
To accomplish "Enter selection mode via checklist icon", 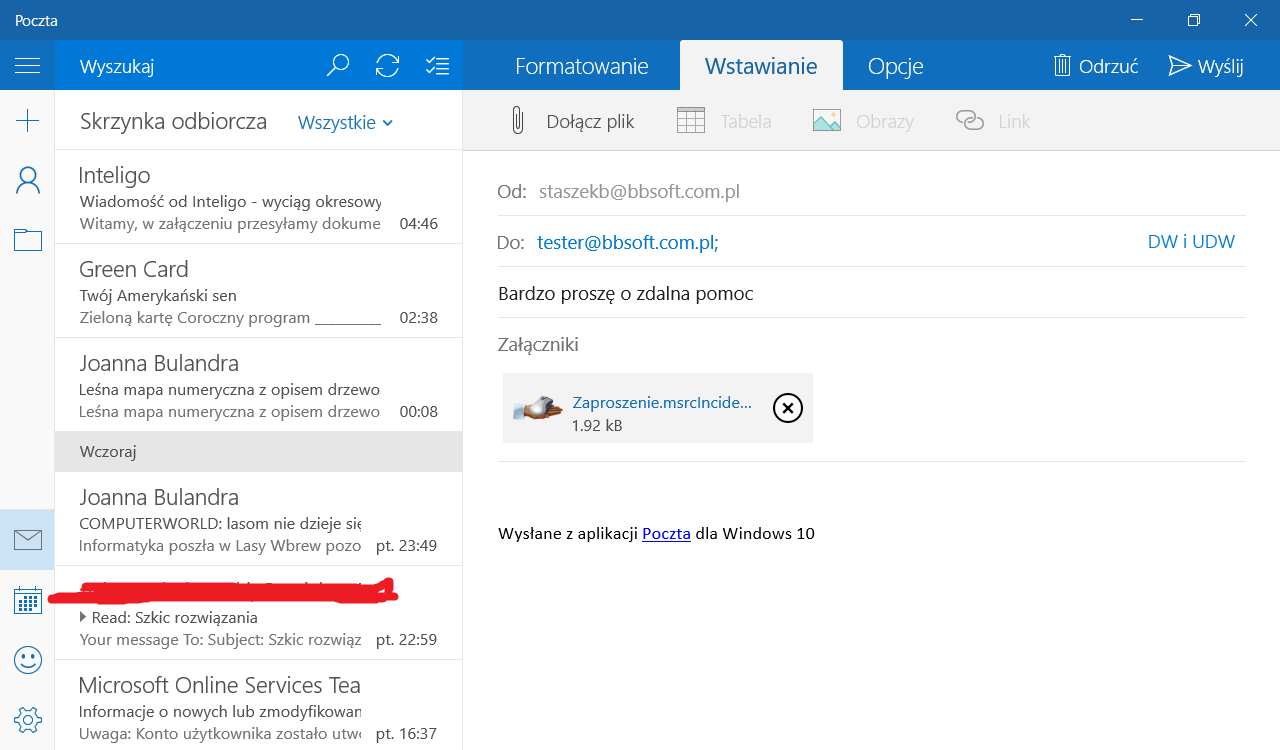I will 437,66.
